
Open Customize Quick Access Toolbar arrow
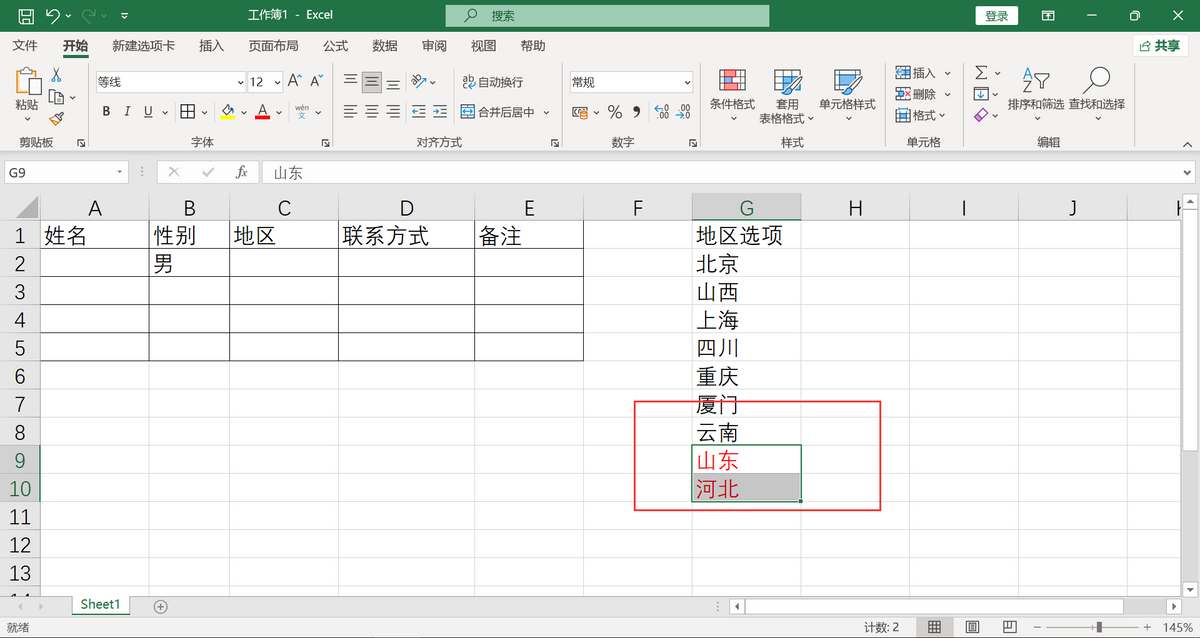[123, 16]
